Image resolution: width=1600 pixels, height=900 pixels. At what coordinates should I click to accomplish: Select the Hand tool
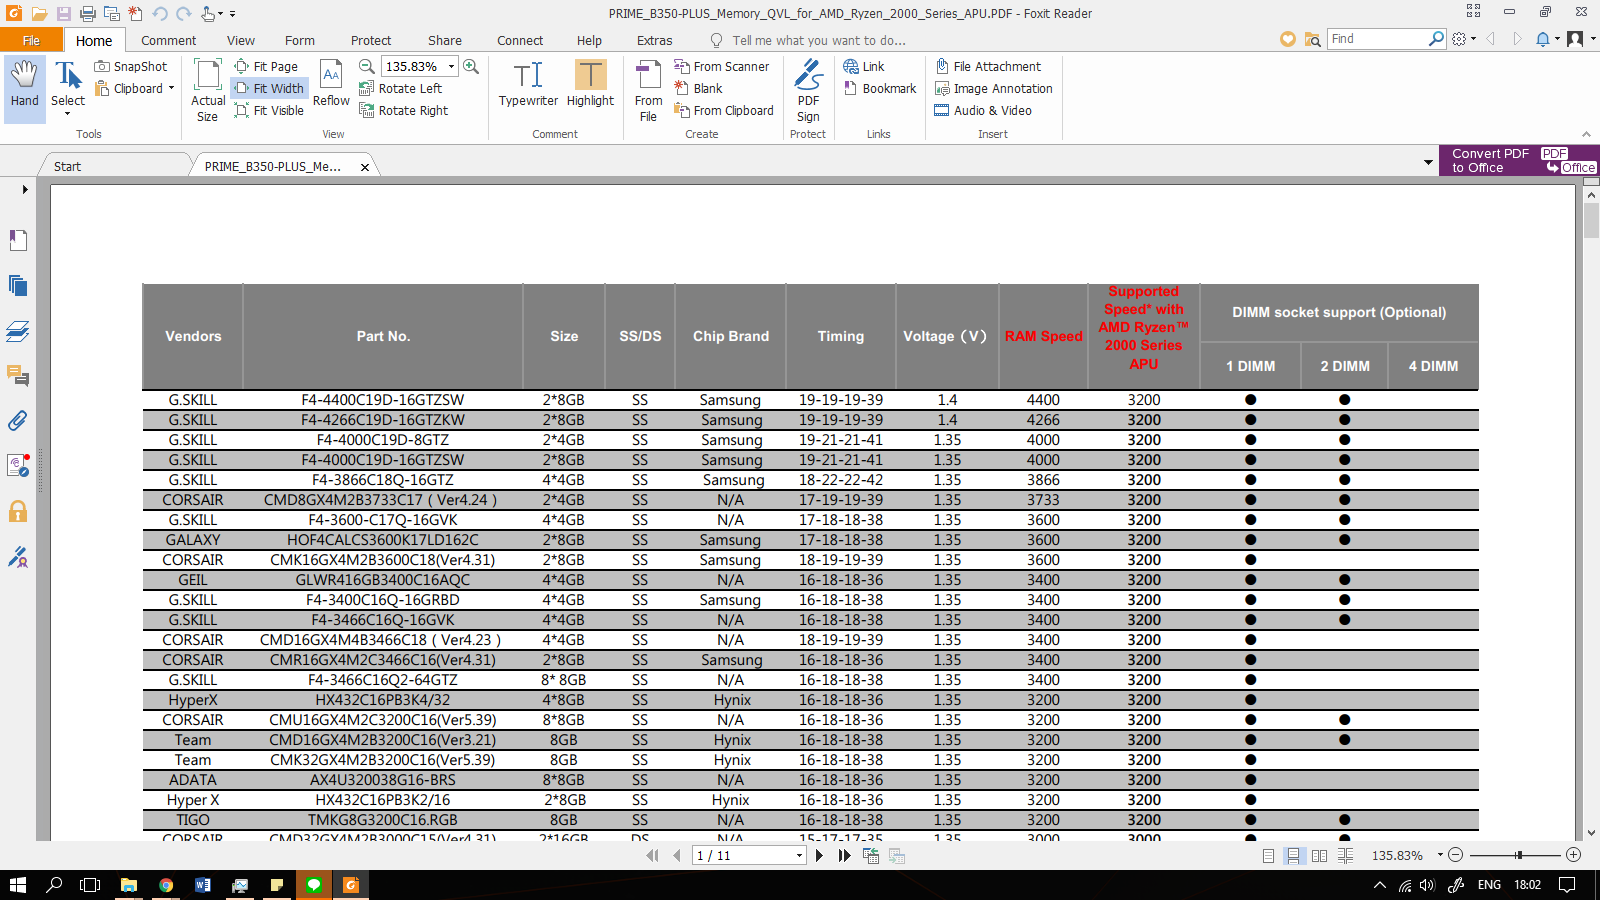(24, 84)
